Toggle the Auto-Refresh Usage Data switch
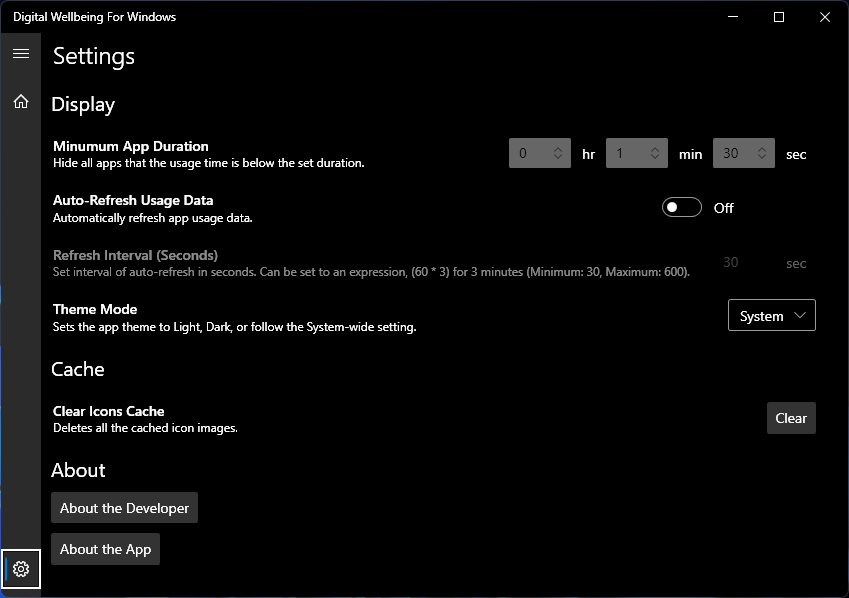 point(682,207)
